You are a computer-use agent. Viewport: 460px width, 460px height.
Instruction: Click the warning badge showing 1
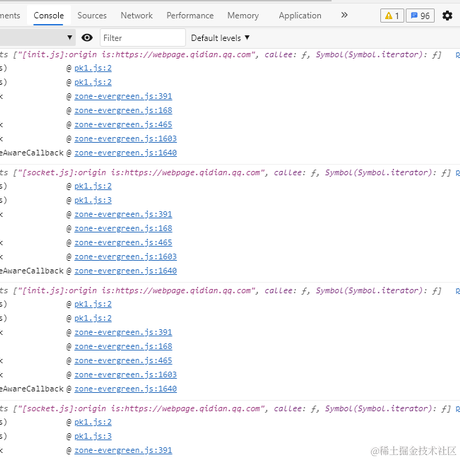[x=392, y=16]
